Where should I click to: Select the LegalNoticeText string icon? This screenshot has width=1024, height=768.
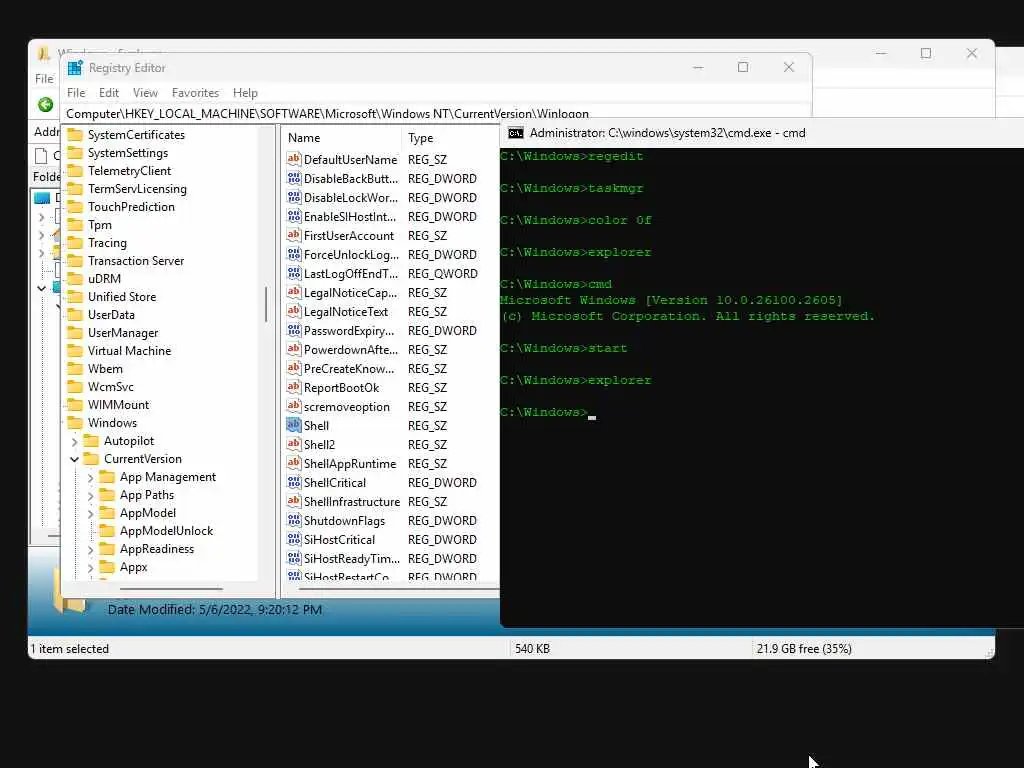click(x=294, y=312)
